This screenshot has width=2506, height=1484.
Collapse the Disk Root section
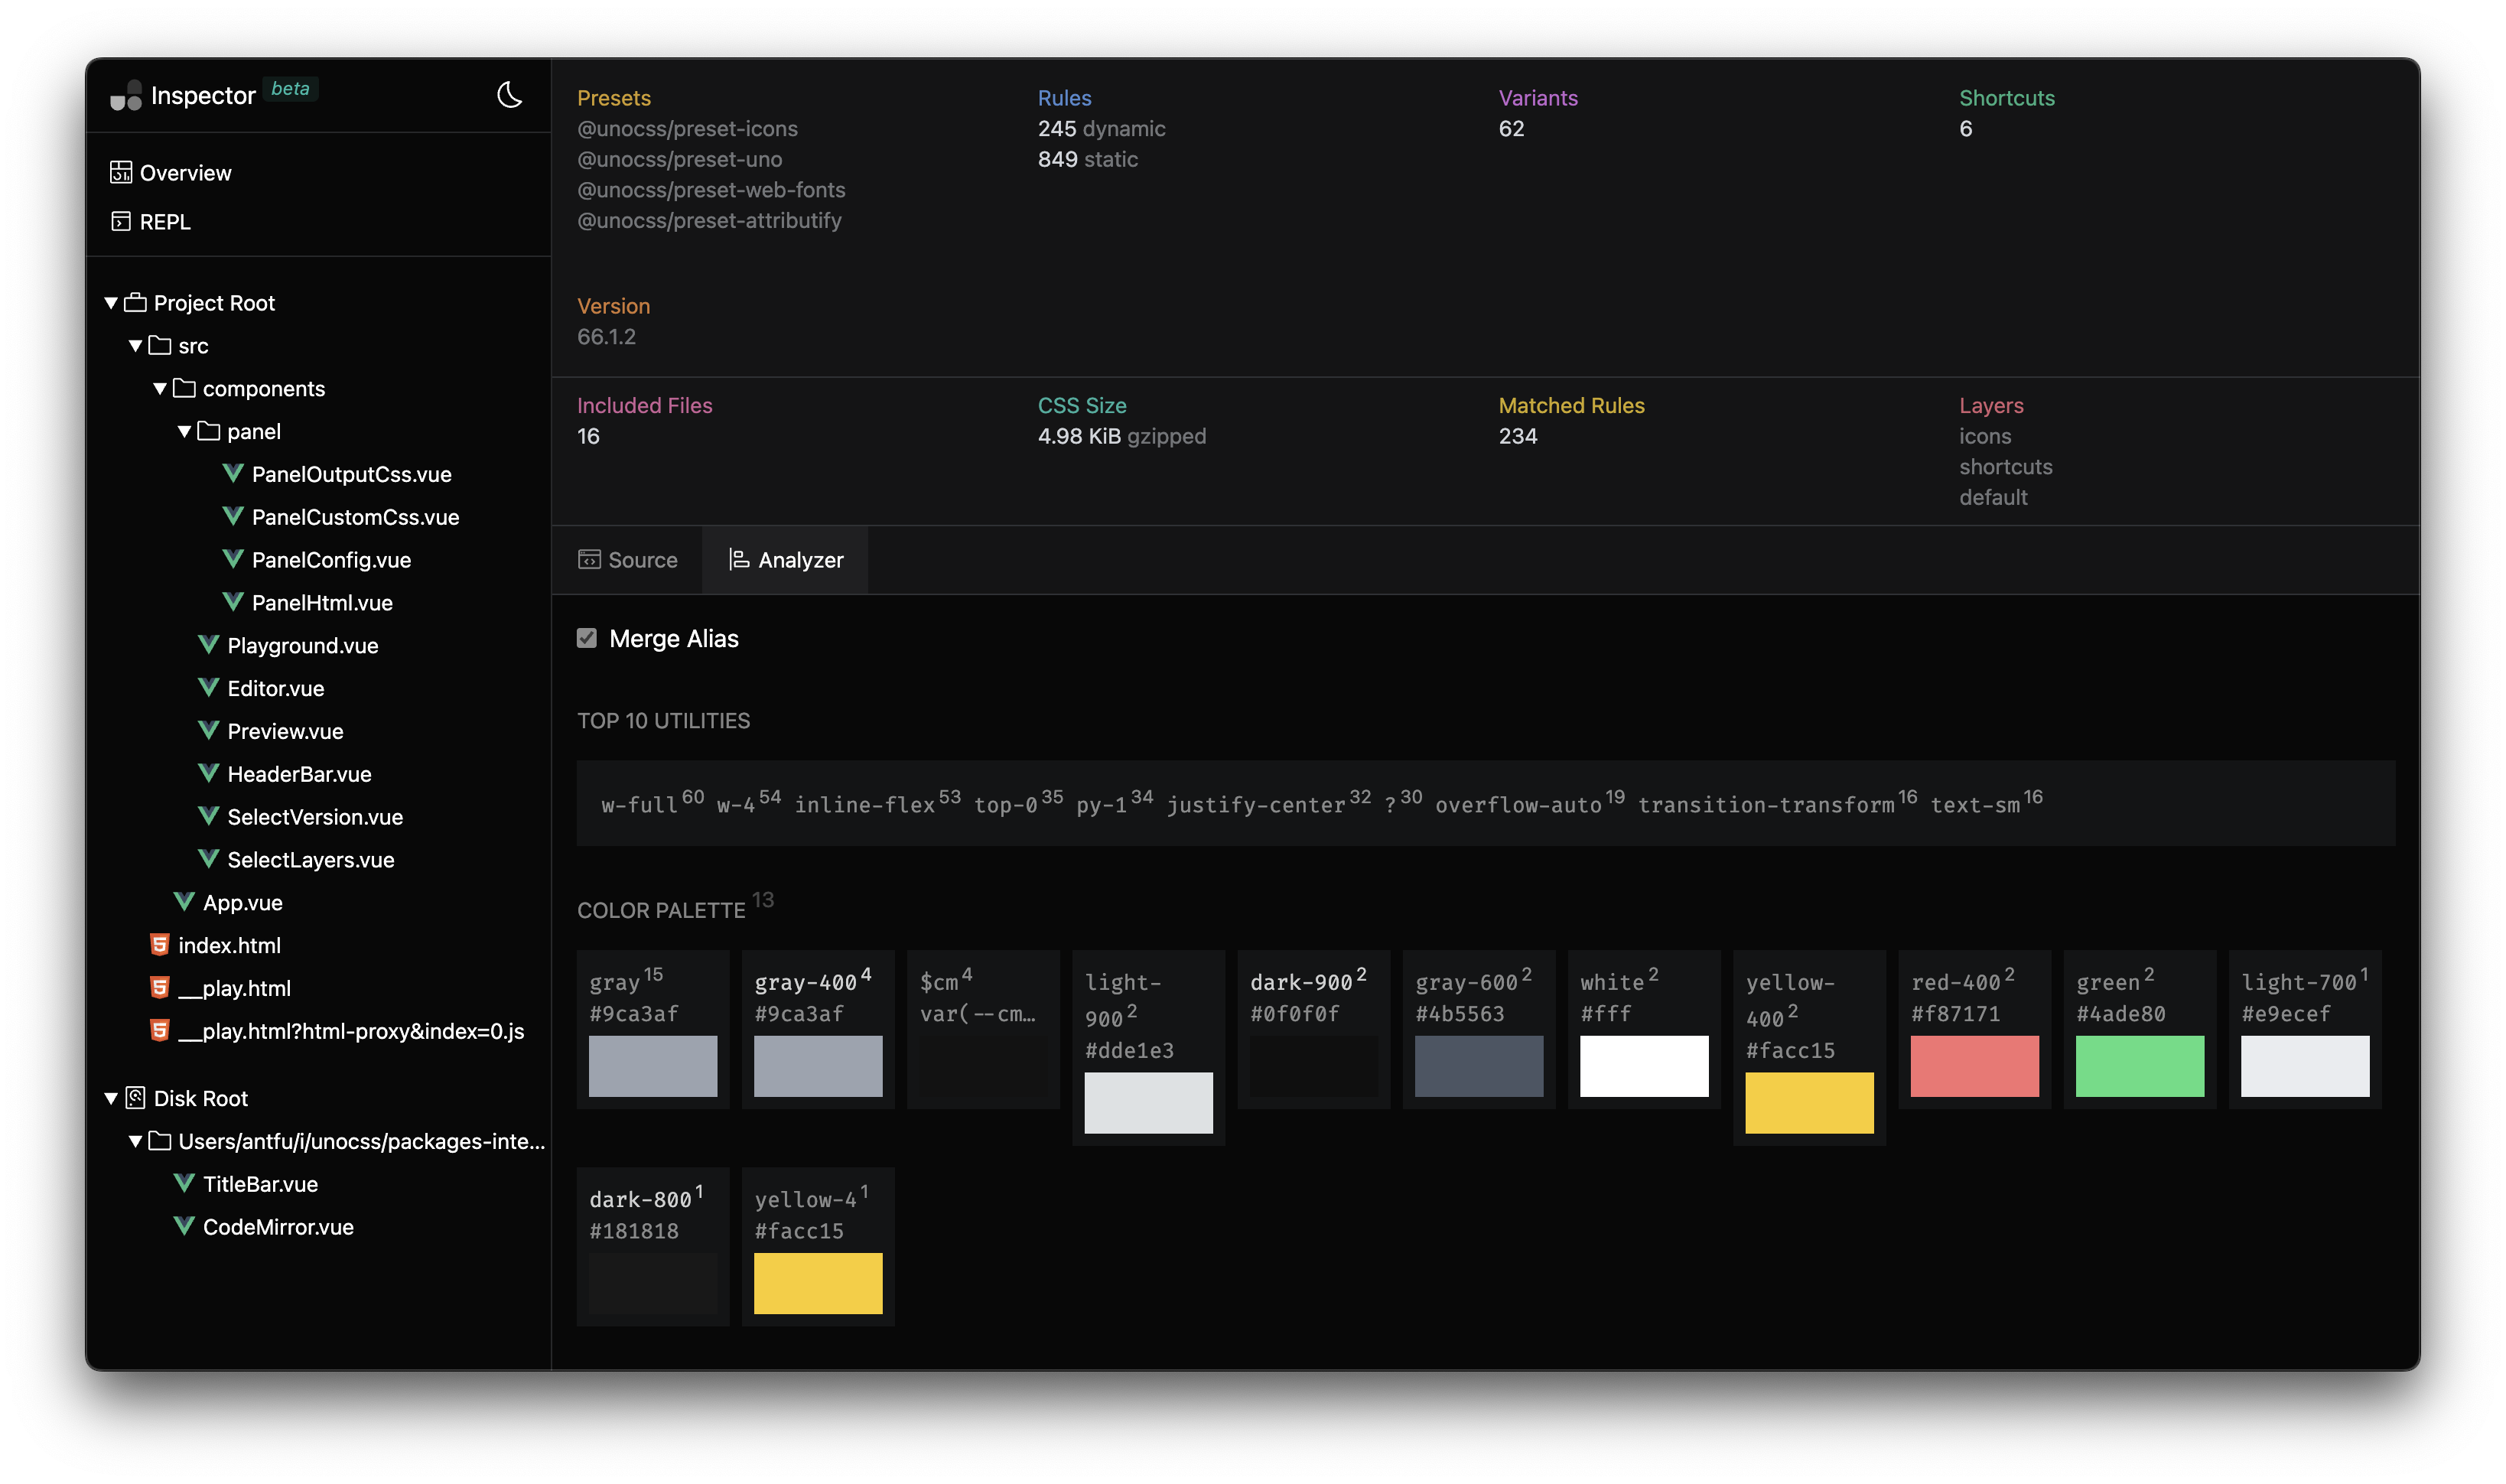pyautogui.click(x=111, y=1098)
